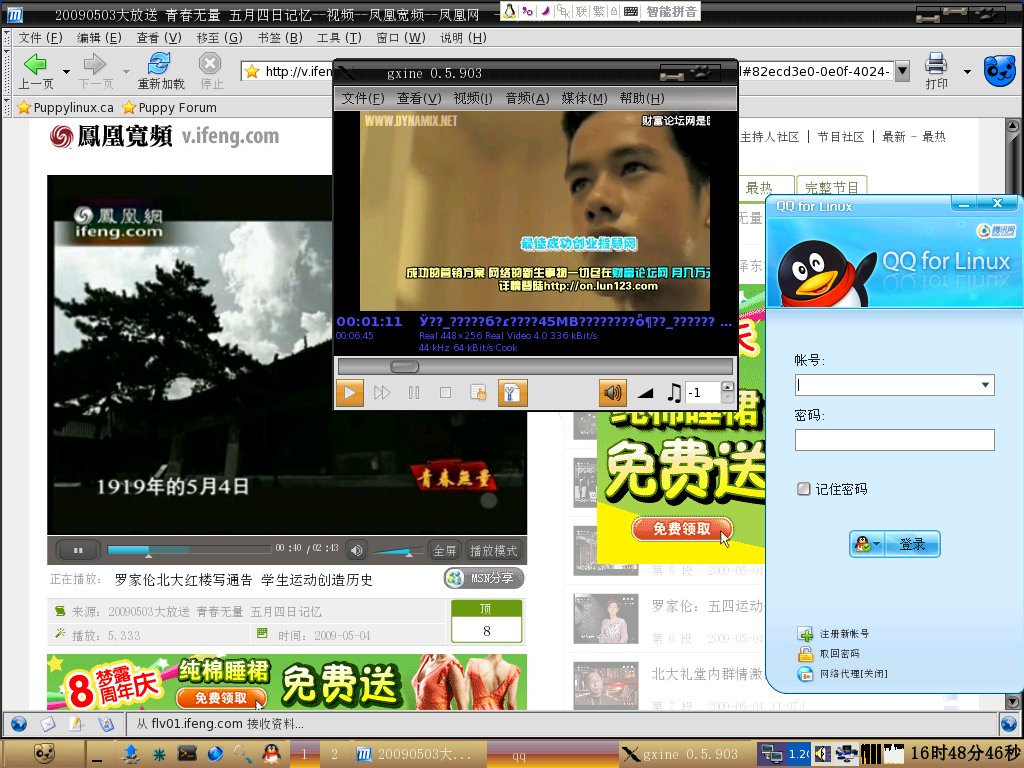
Task: Click gxine volume ramp icon
Action: (646, 393)
